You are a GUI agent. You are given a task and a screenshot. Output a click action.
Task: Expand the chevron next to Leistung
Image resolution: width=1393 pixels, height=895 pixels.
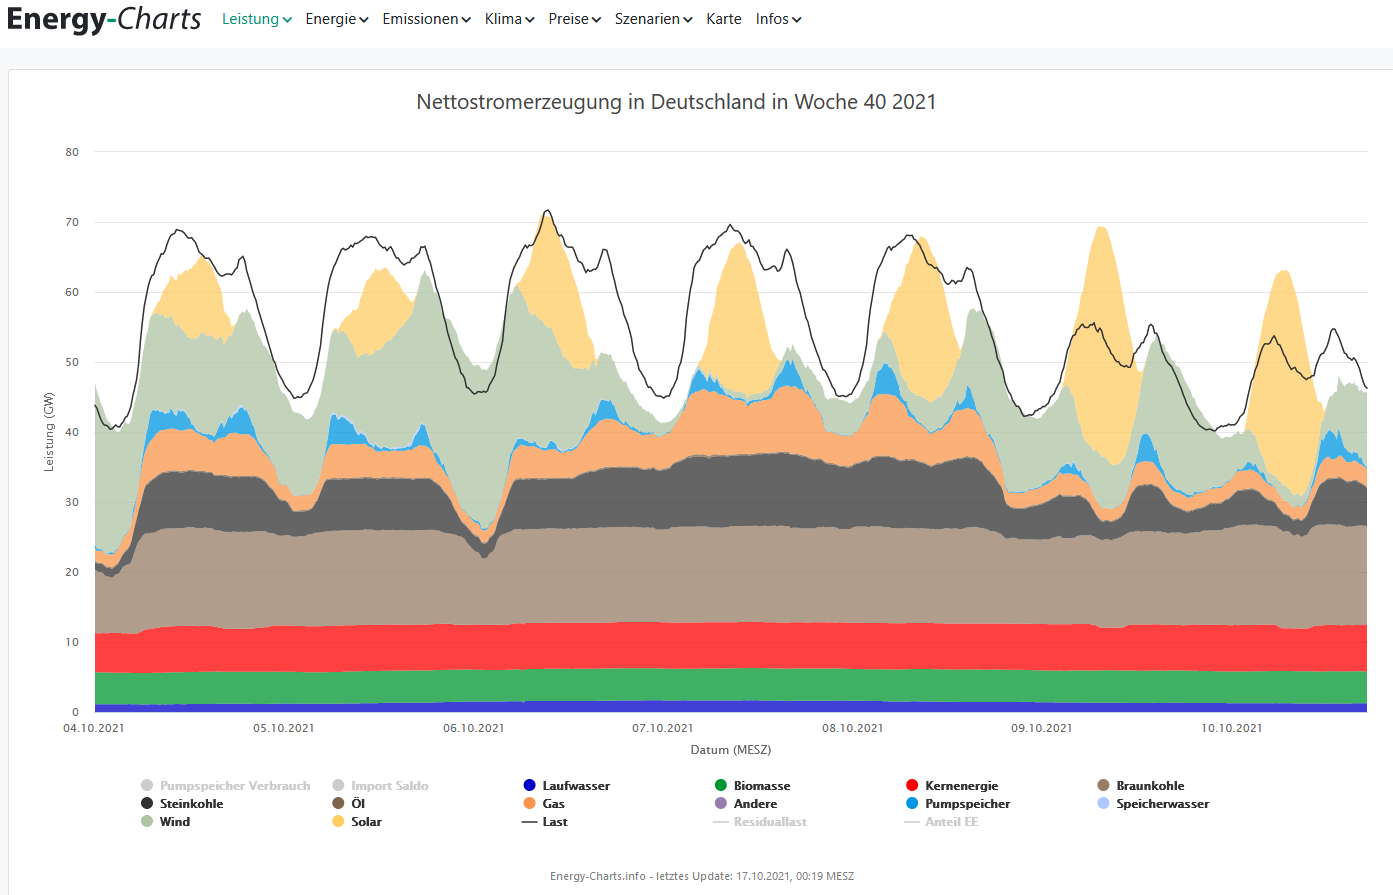point(287,20)
